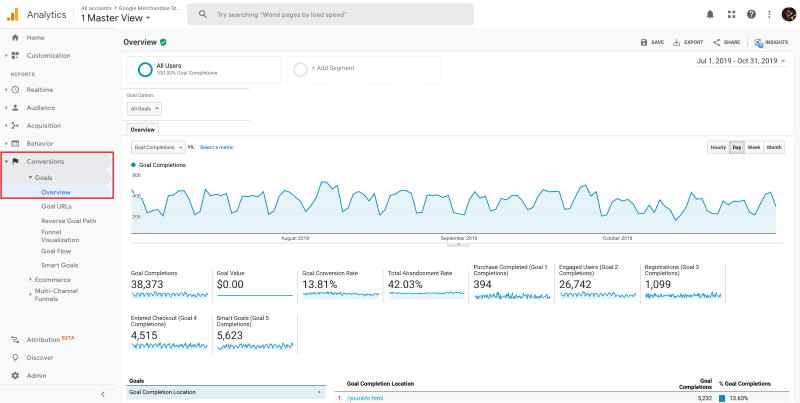Click the help question mark icon
800x403 pixels.
751,14
